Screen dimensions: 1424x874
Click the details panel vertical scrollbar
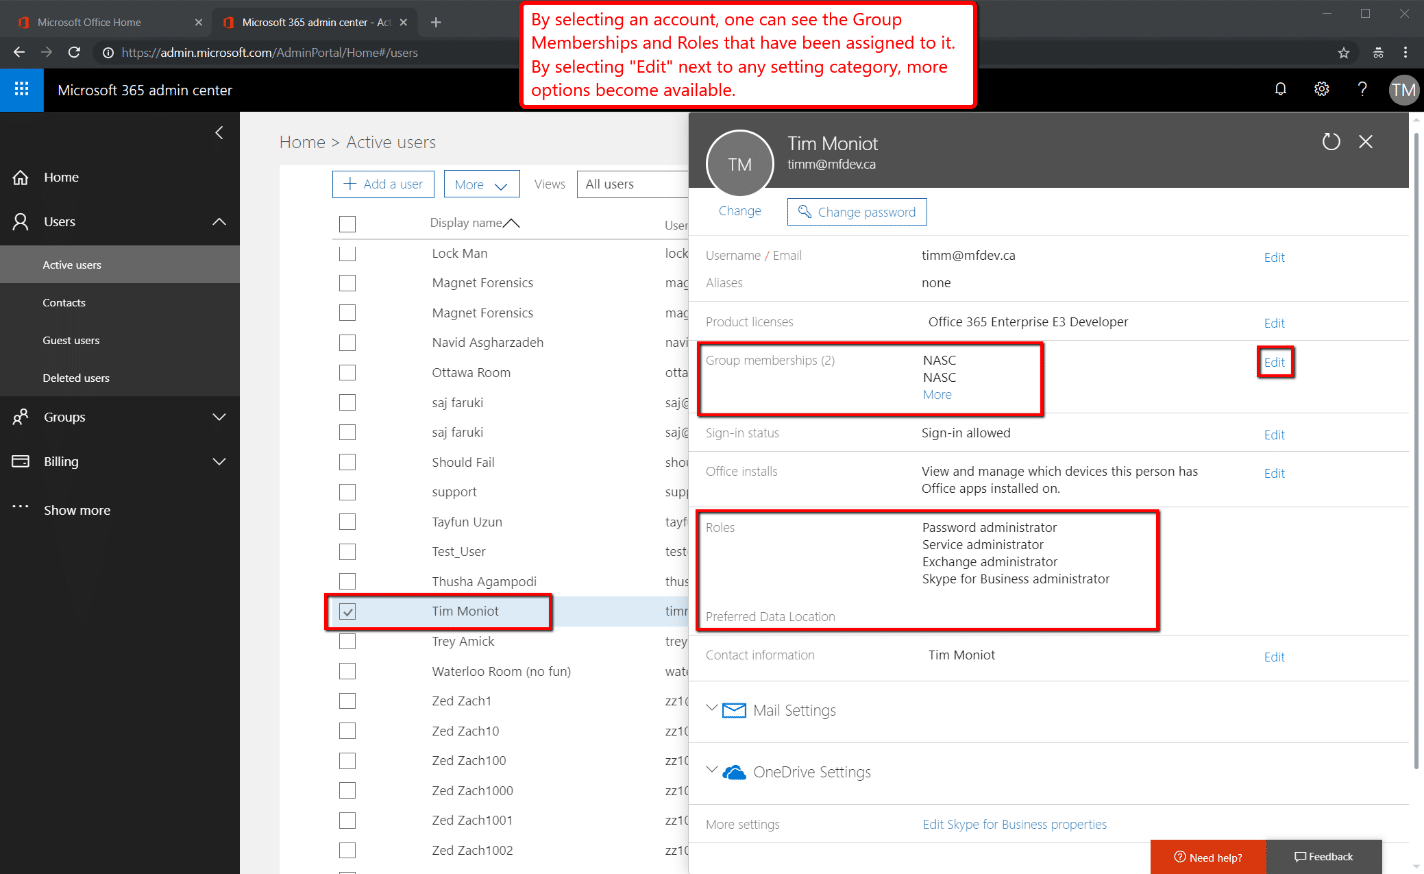coord(1416,450)
